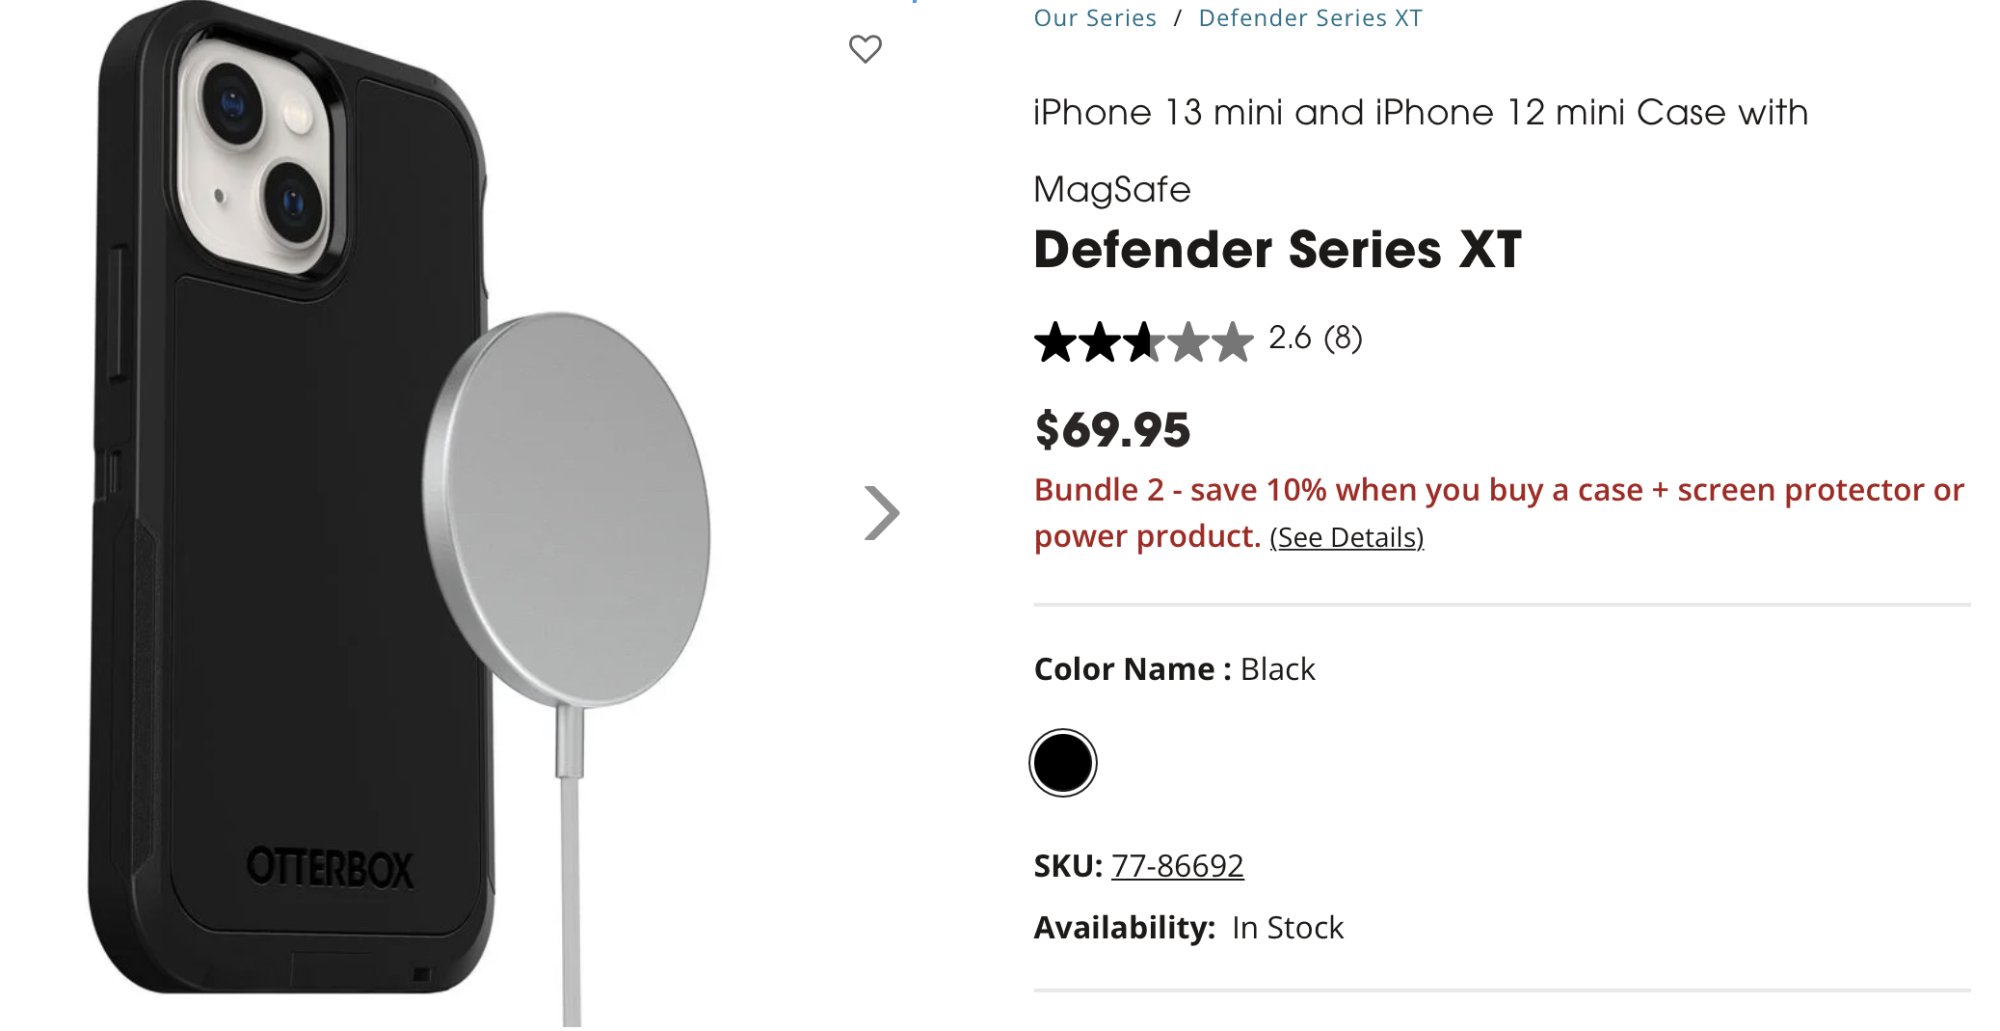This screenshot has width=2000, height=1031.
Task: Click the Defender Series XT product heading
Action: (1277, 250)
